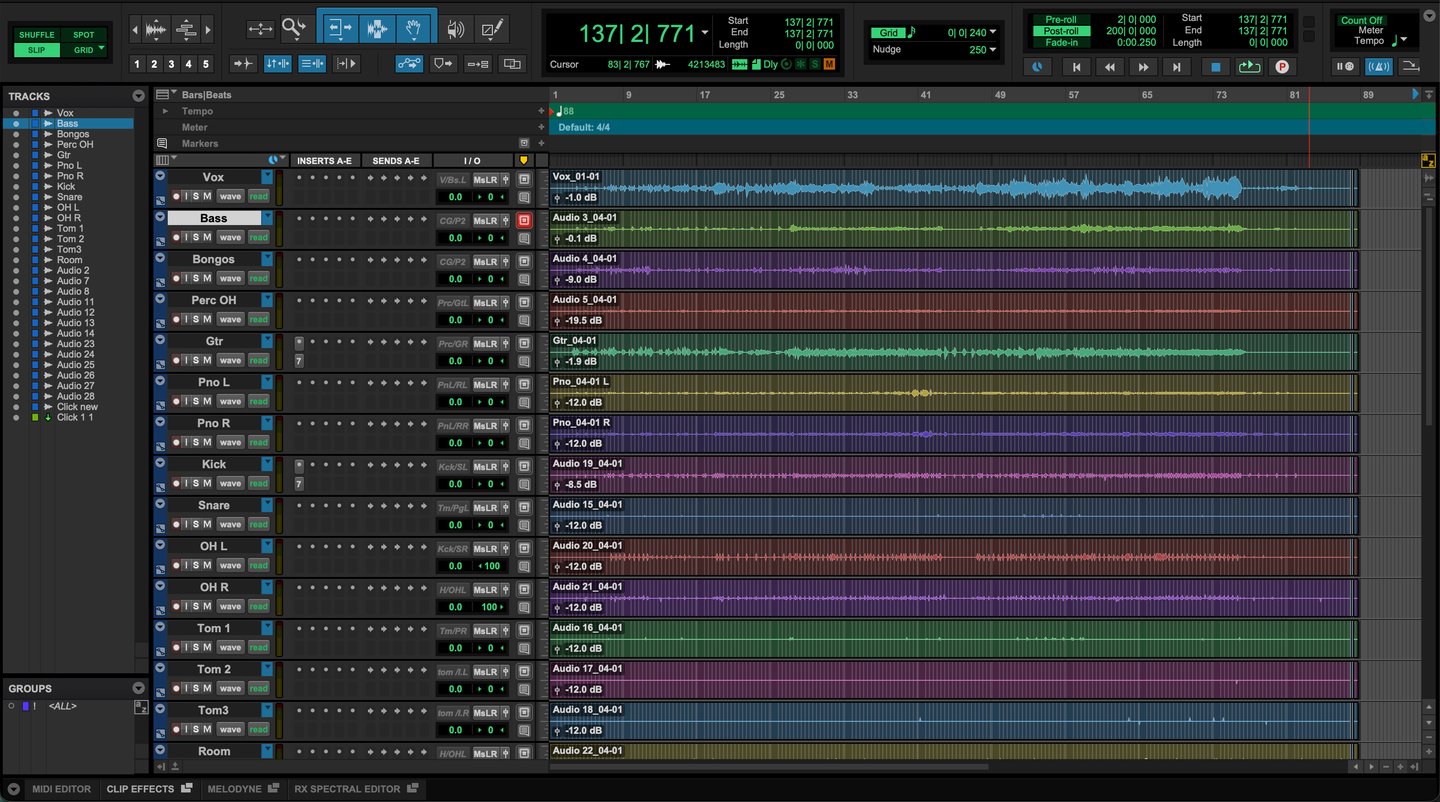This screenshot has height=802, width=1440.
Task: Click Return to Zero transport button
Action: click(x=1076, y=67)
